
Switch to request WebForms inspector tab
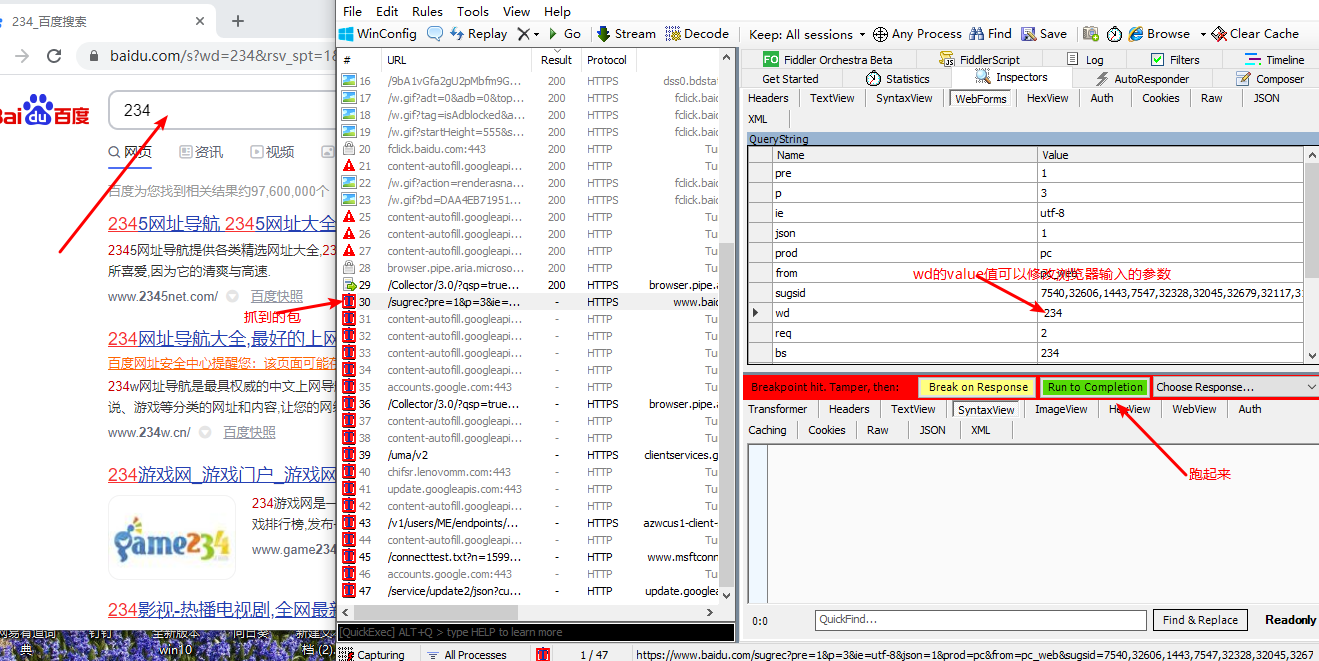click(x=981, y=99)
